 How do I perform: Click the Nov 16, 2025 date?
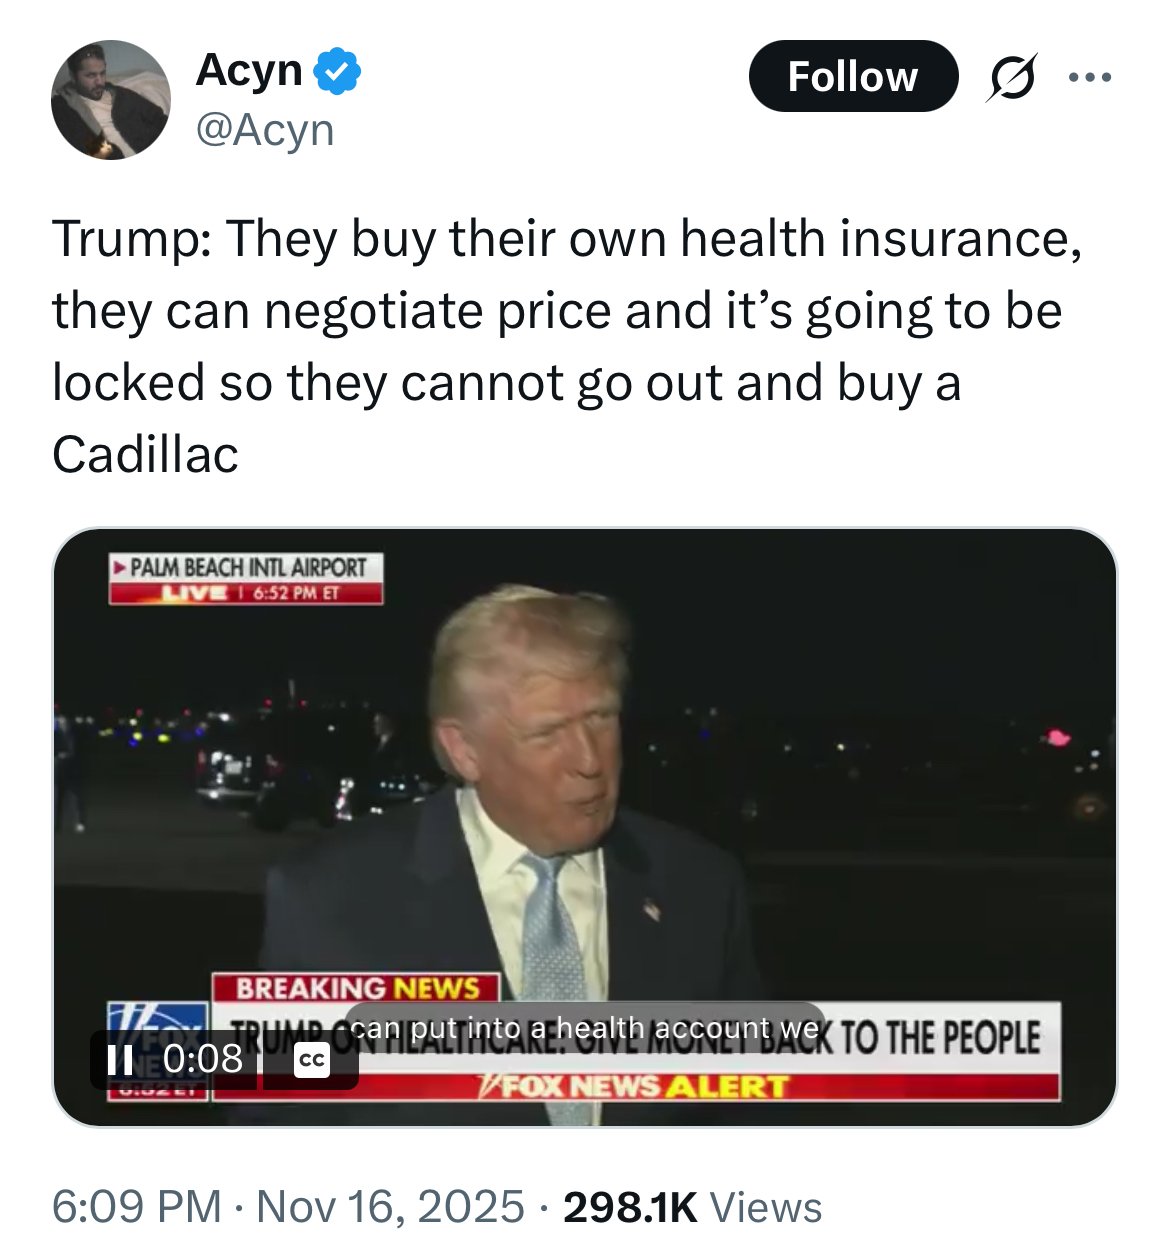point(390,1206)
